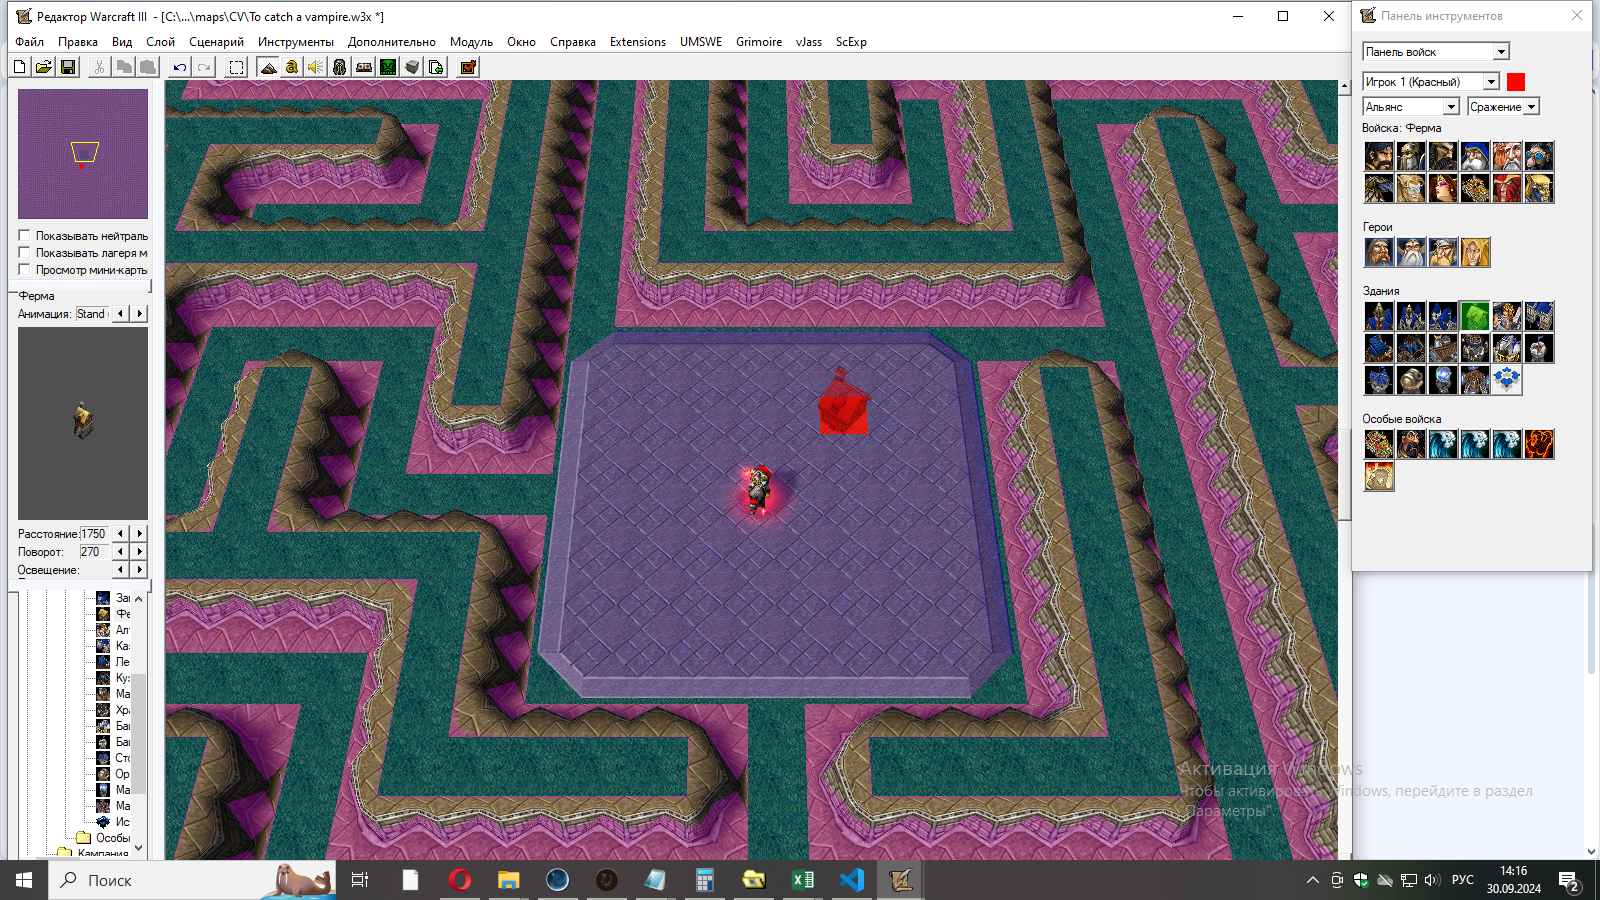Toggle the 'Показывать нейтраль' checkbox
The height and width of the screenshot is (900, 1600).
tap(24, 236)
